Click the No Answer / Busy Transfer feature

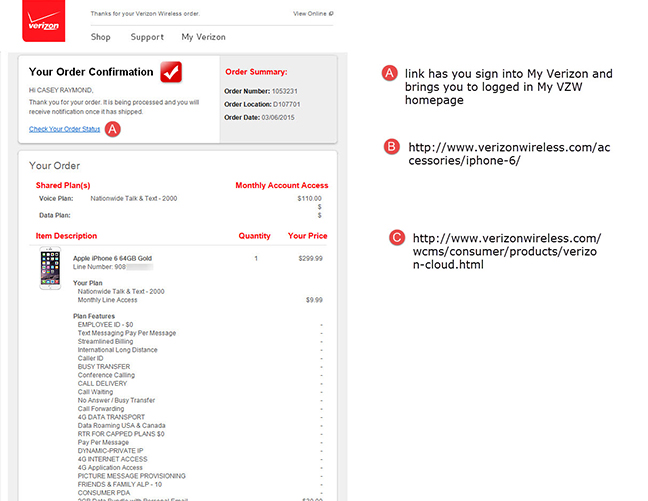[116, 400]
